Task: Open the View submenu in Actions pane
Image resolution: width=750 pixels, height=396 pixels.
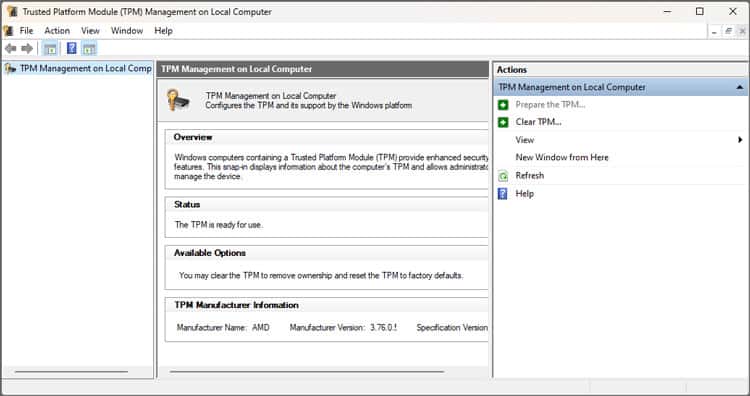Action: coord(525,140)
